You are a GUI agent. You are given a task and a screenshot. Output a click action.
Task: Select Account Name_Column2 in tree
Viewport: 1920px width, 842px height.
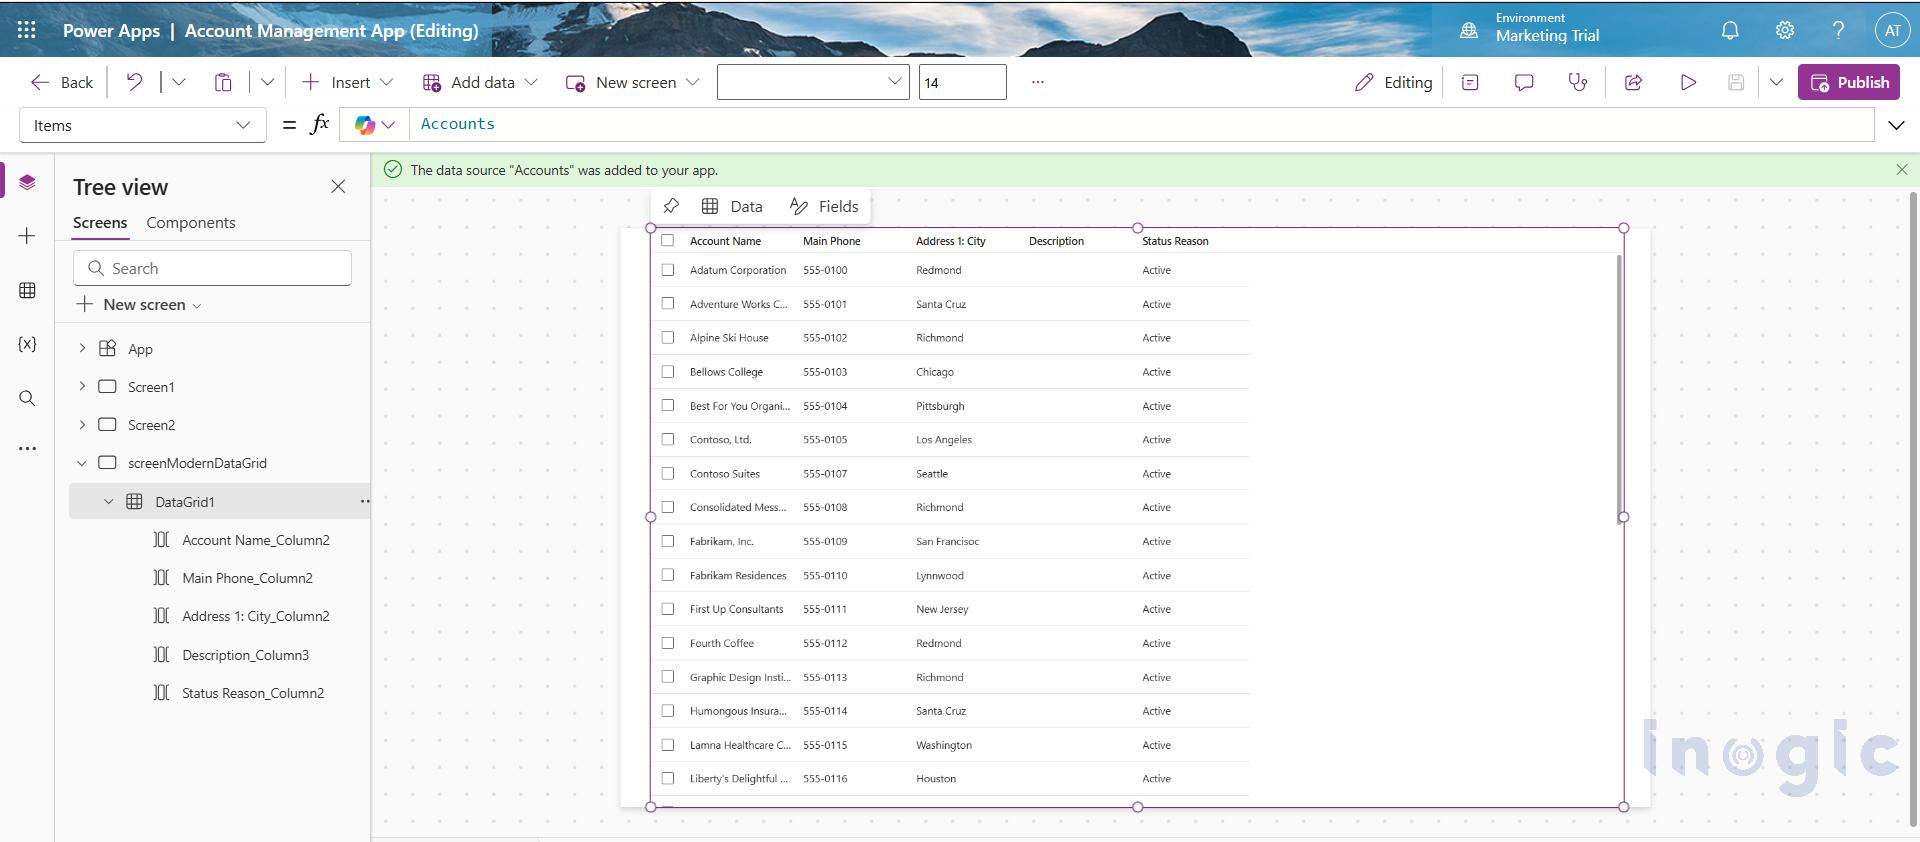(256, 540)
